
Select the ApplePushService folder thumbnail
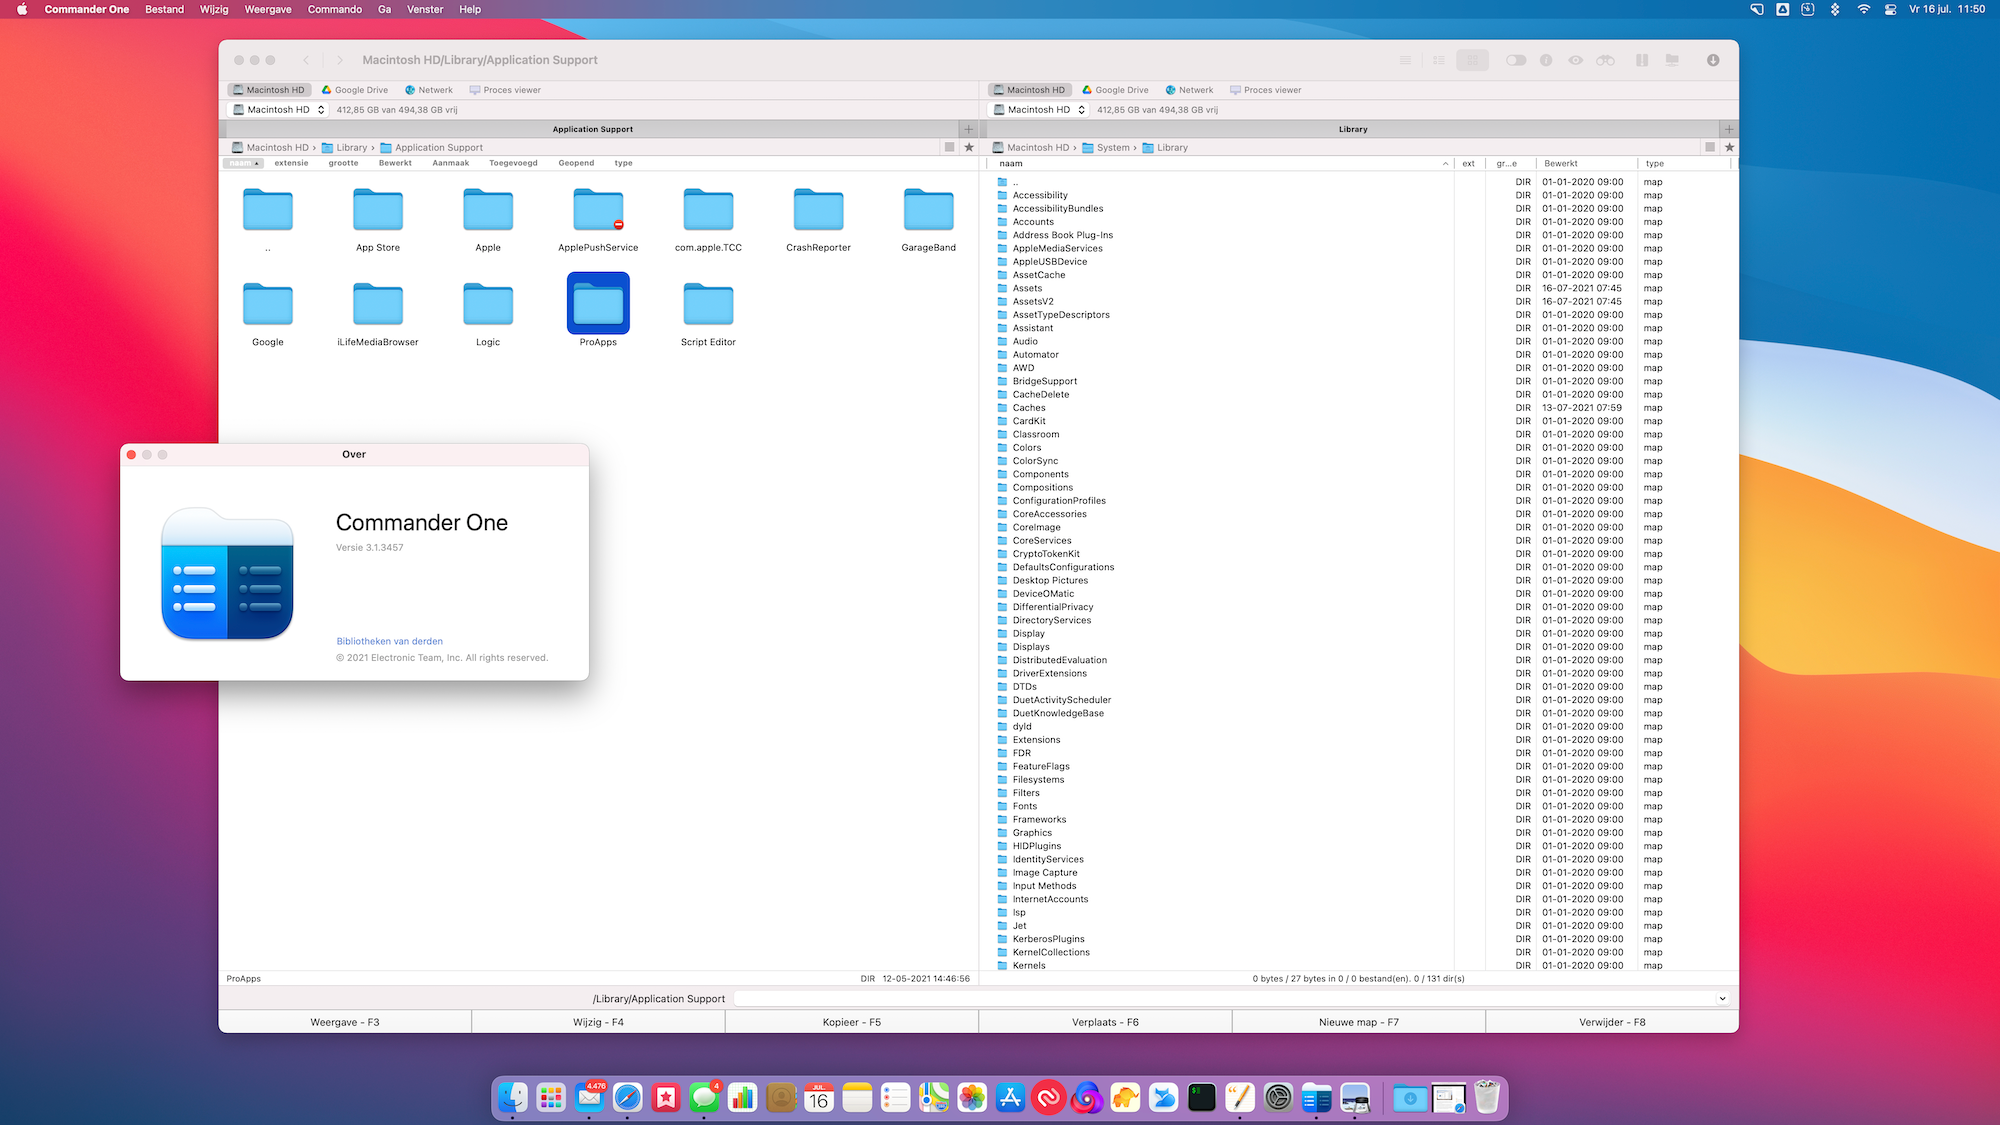point(598,210)
